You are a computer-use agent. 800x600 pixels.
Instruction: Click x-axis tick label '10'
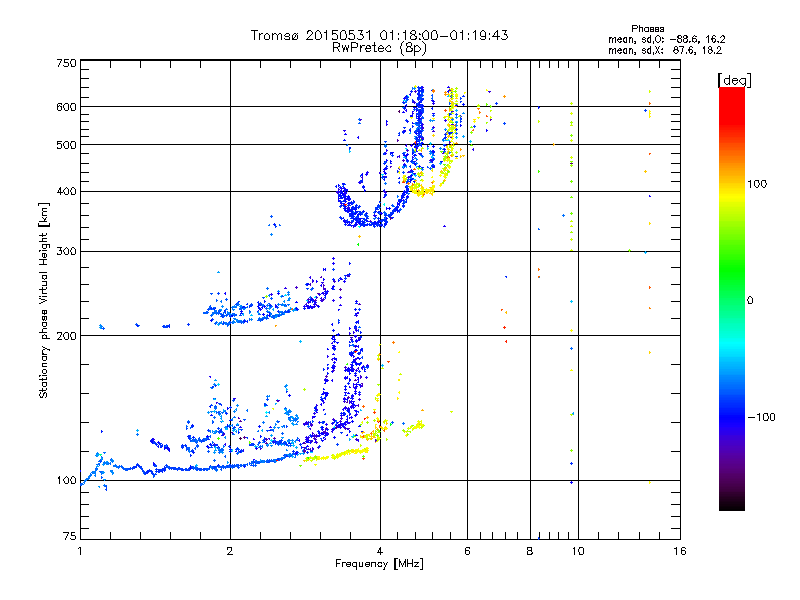pos(578,551)
